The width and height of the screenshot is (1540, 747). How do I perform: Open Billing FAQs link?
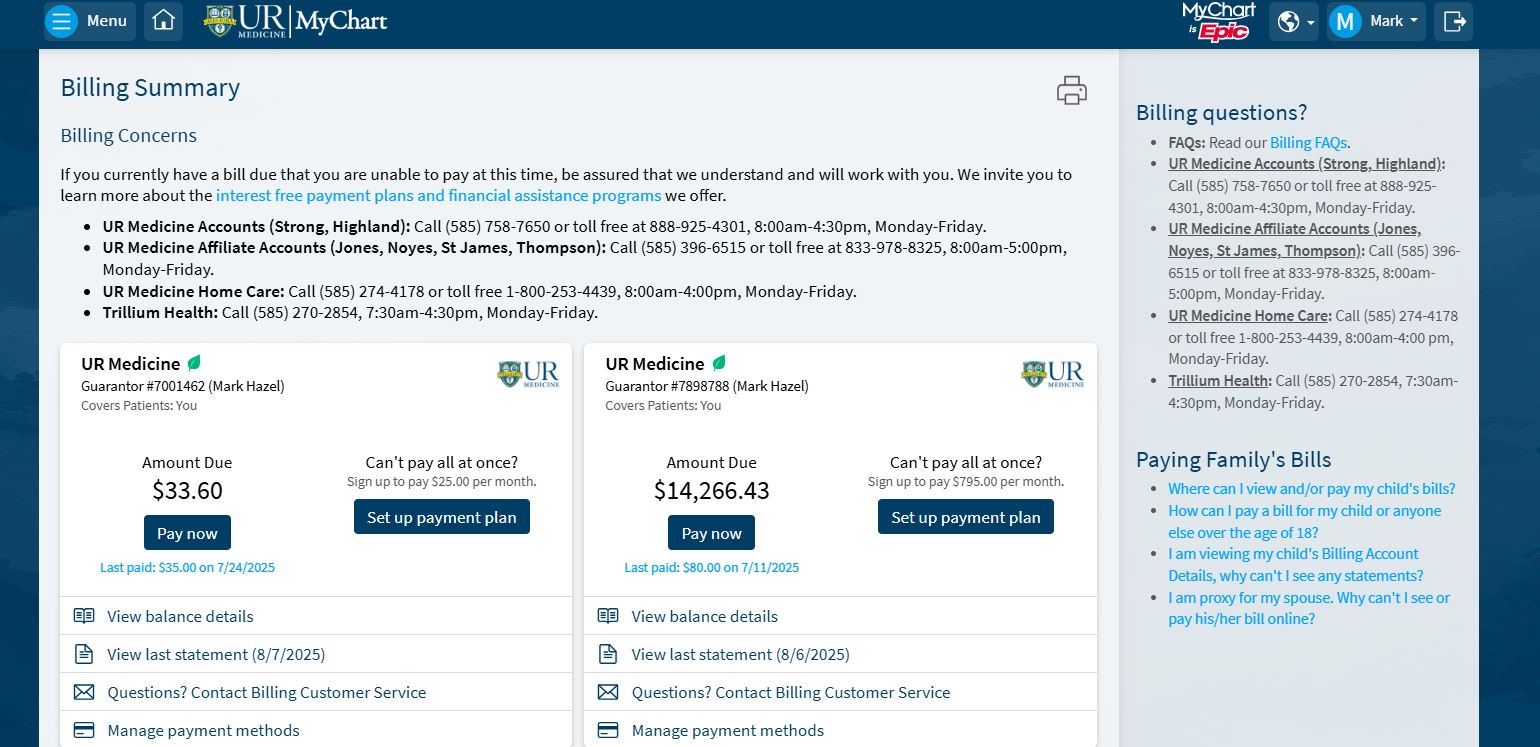point(1308,143)
